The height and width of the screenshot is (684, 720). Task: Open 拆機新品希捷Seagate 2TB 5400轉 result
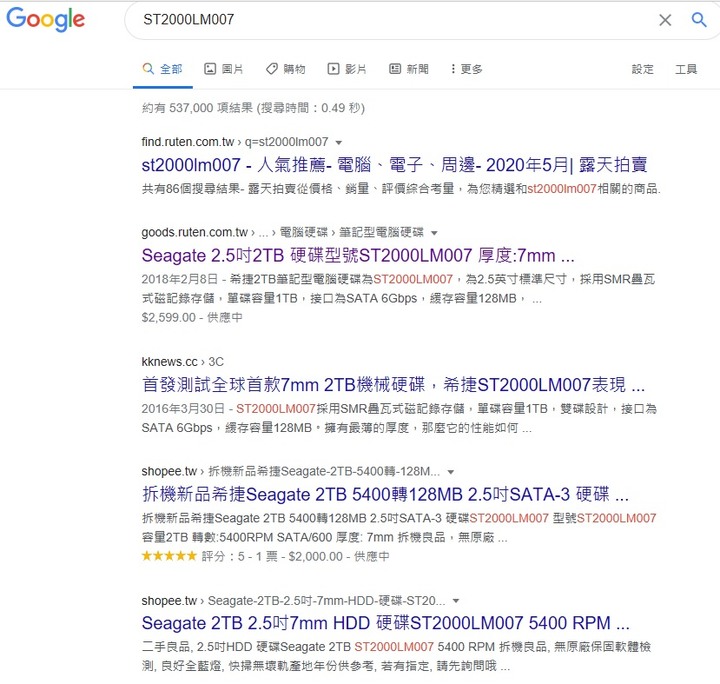point(385,495)
